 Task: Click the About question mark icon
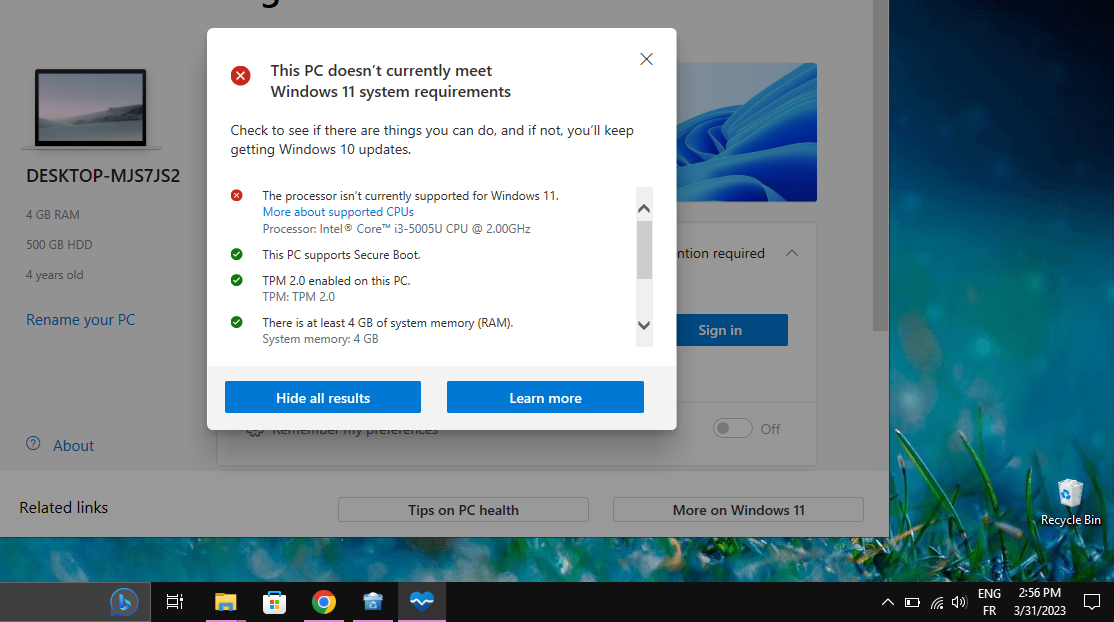(x=33, y=444)
